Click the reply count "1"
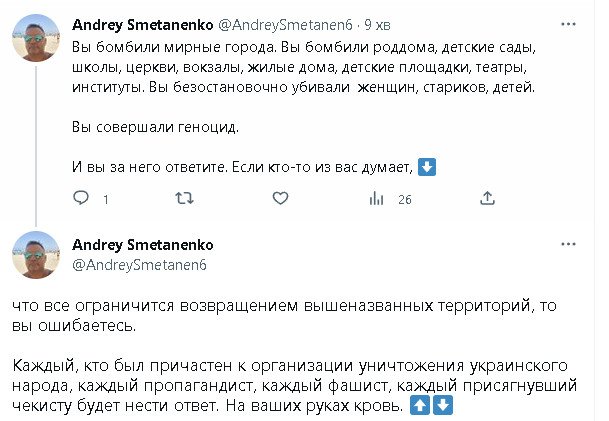609x421 pixels. coord(106,200)
